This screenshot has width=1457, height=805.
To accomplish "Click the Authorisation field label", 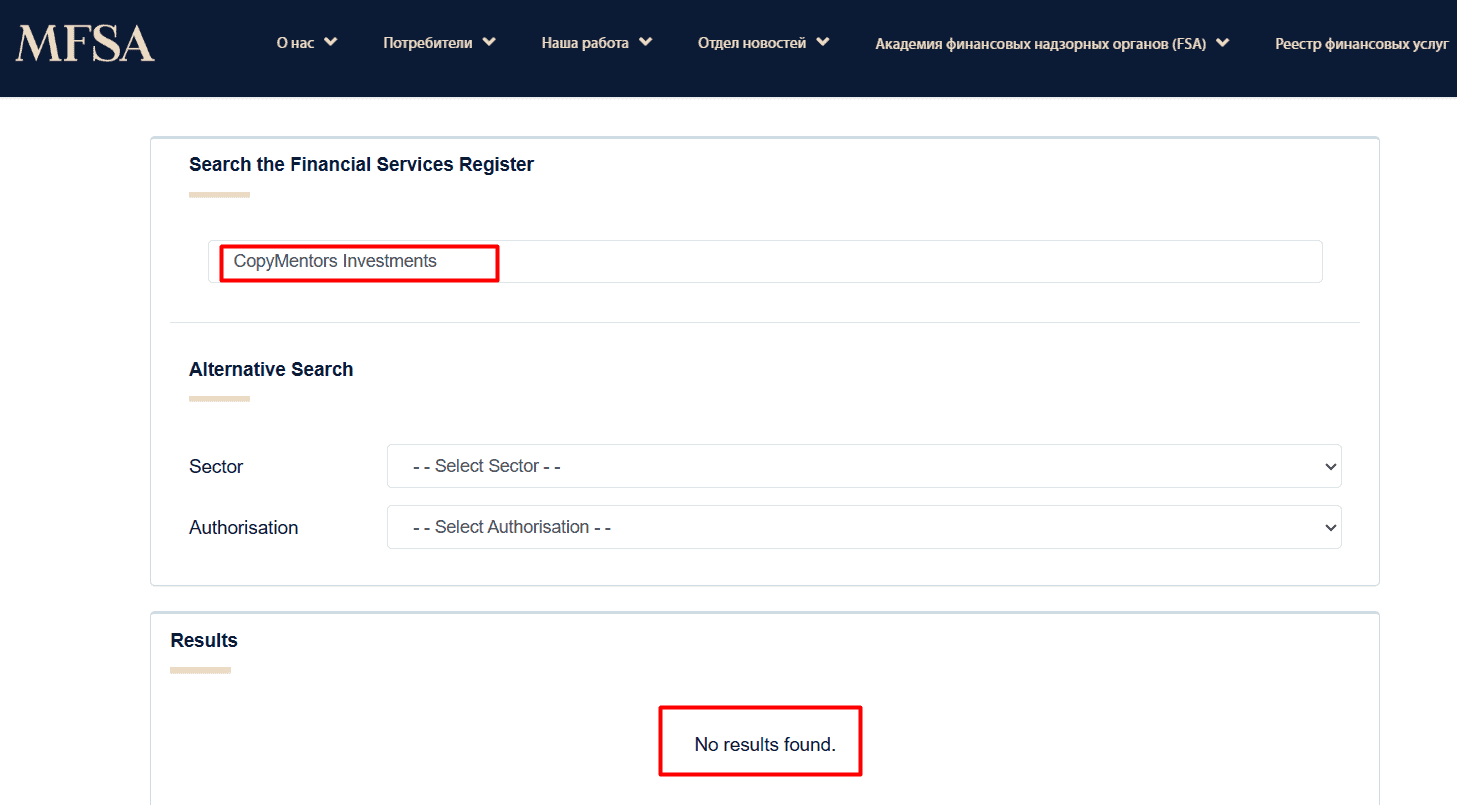I will tap(243, 528).
